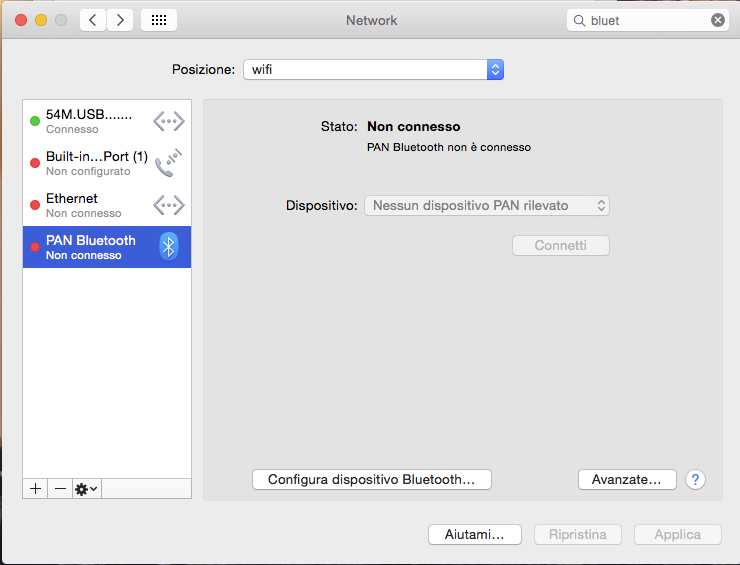Click the red status dot for Ethernet
Screen dimensions: 740x565
pyautogui.click(x=34, y=205)
